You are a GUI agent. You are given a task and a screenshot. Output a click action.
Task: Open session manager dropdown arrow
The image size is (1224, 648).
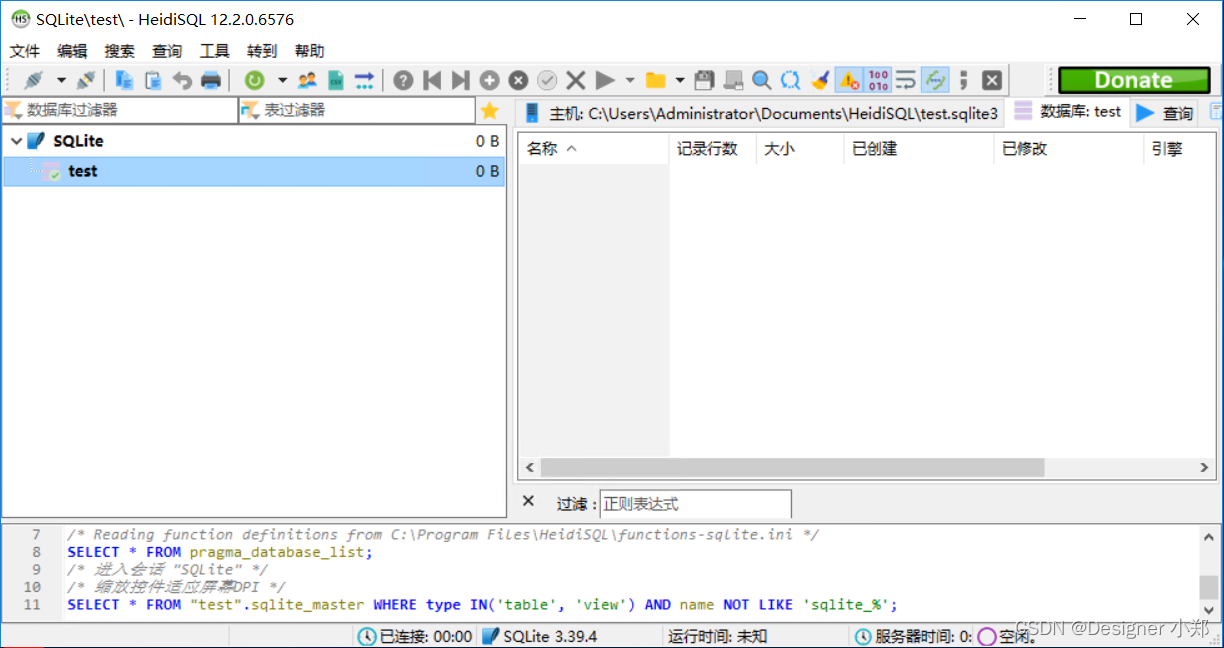[61, 80]
